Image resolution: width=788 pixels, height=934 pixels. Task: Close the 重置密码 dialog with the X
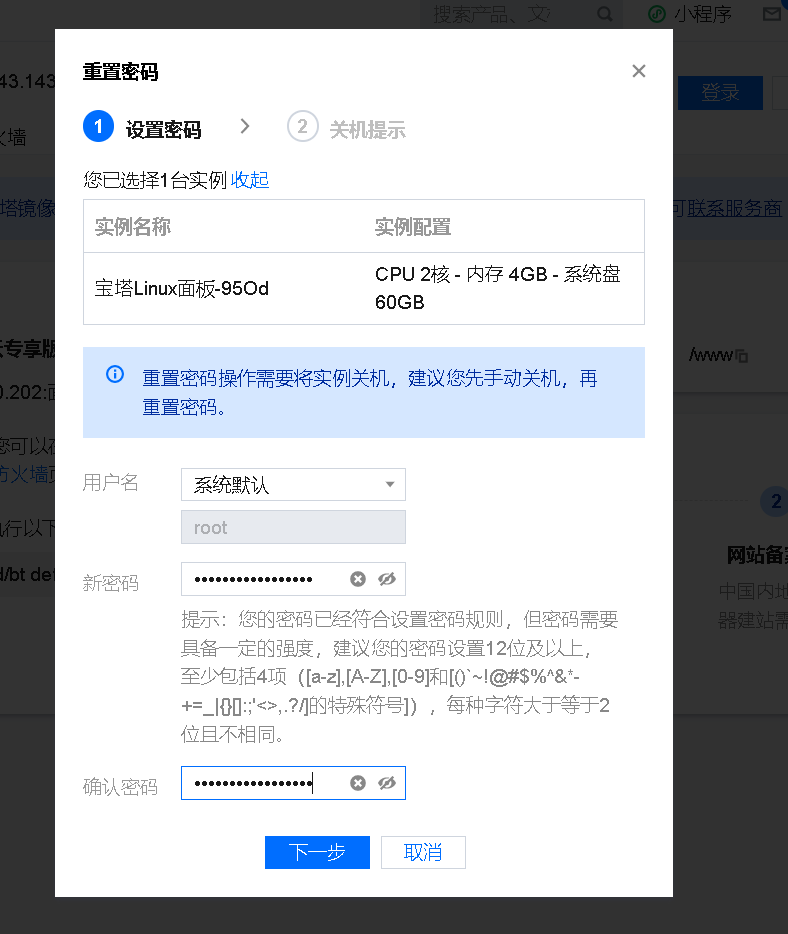click(x=639, y=71)
